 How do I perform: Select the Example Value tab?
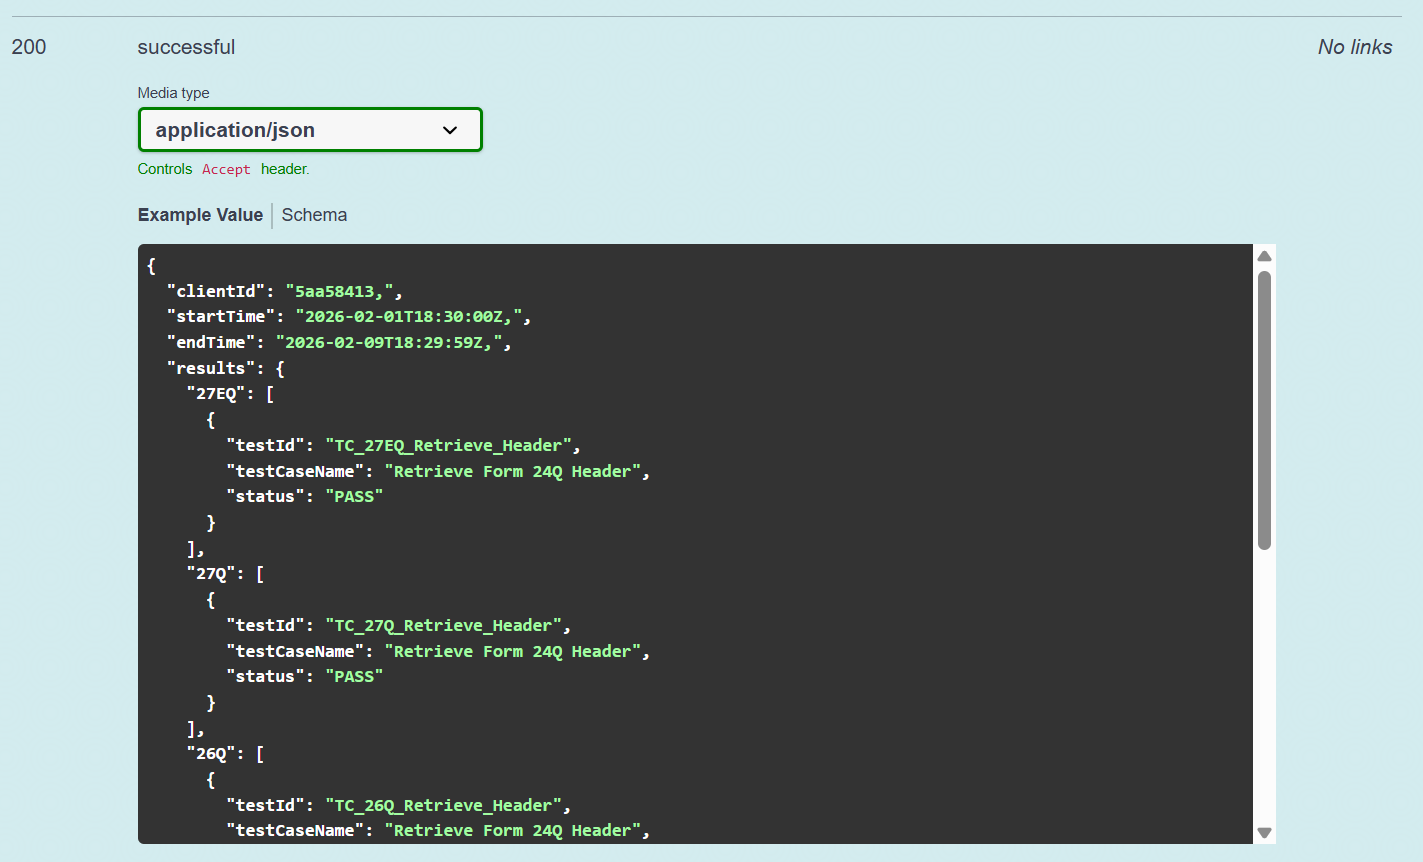click(x=200, y=215)
